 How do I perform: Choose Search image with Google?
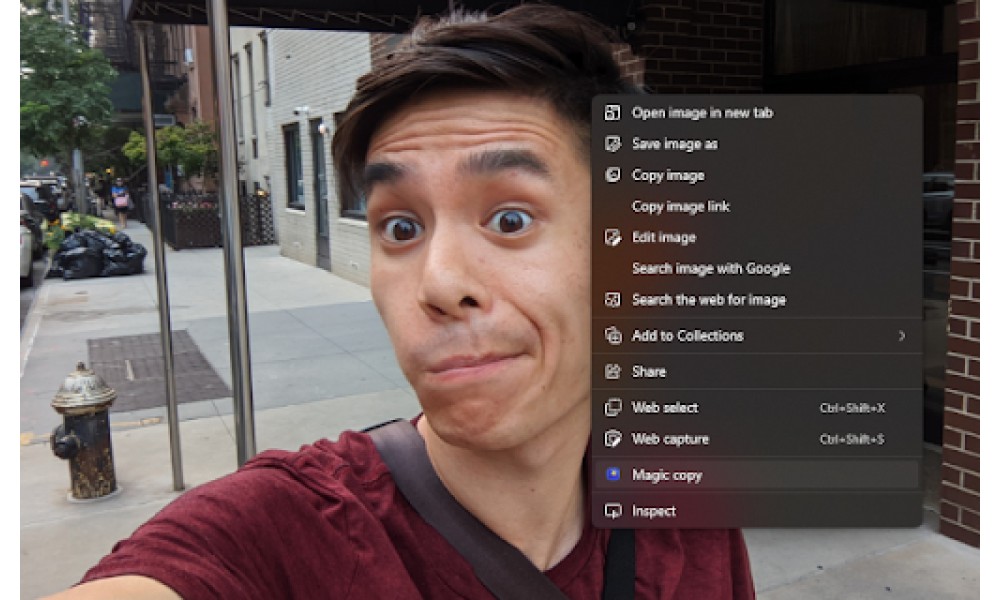711,268
